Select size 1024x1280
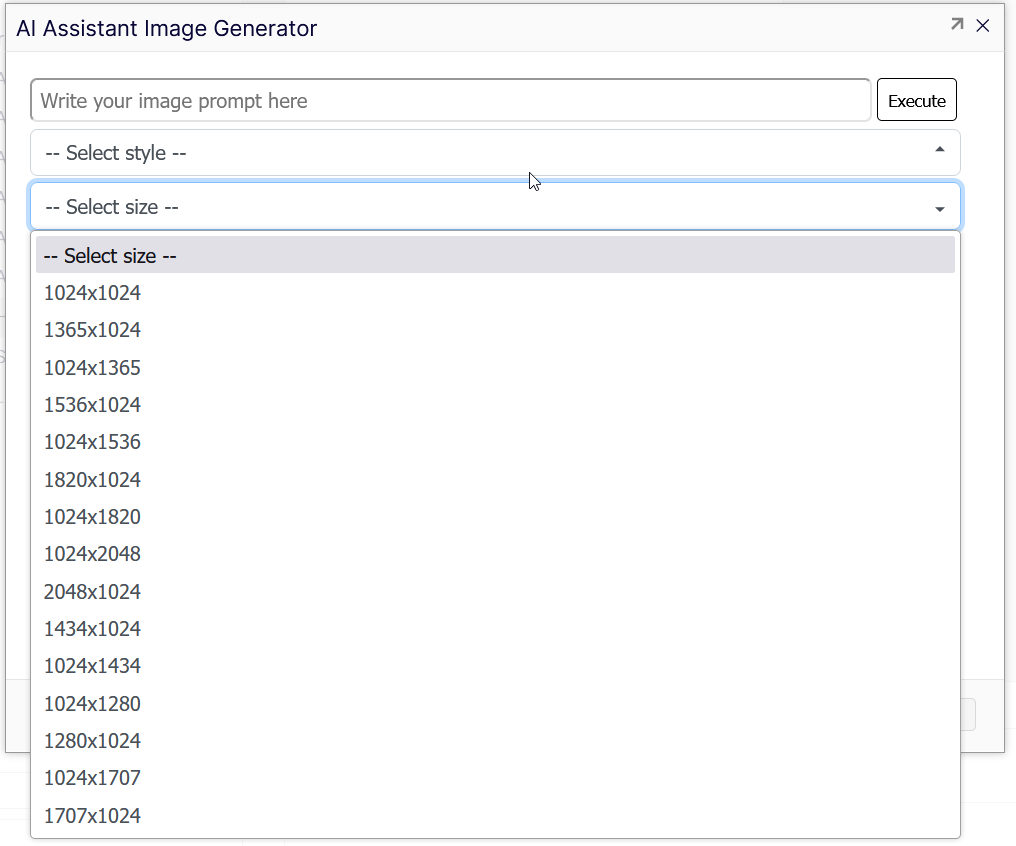 [495, 703]
